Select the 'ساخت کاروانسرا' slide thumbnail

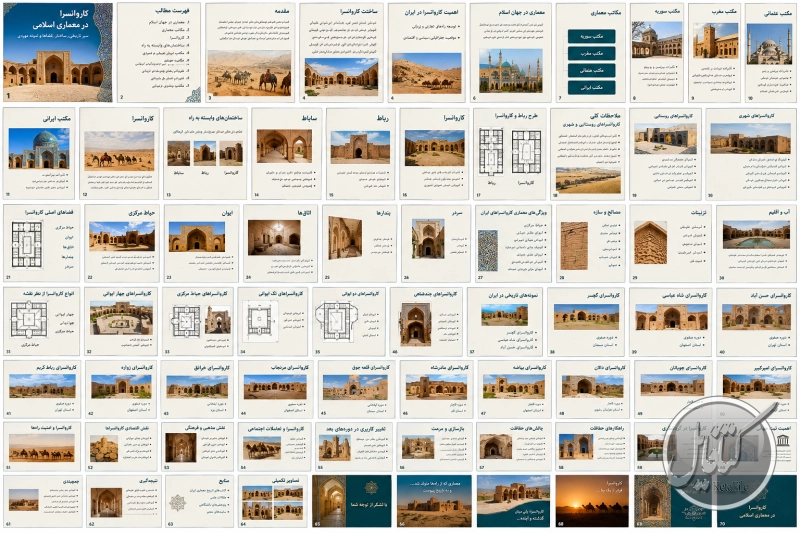tap(341, 53)
